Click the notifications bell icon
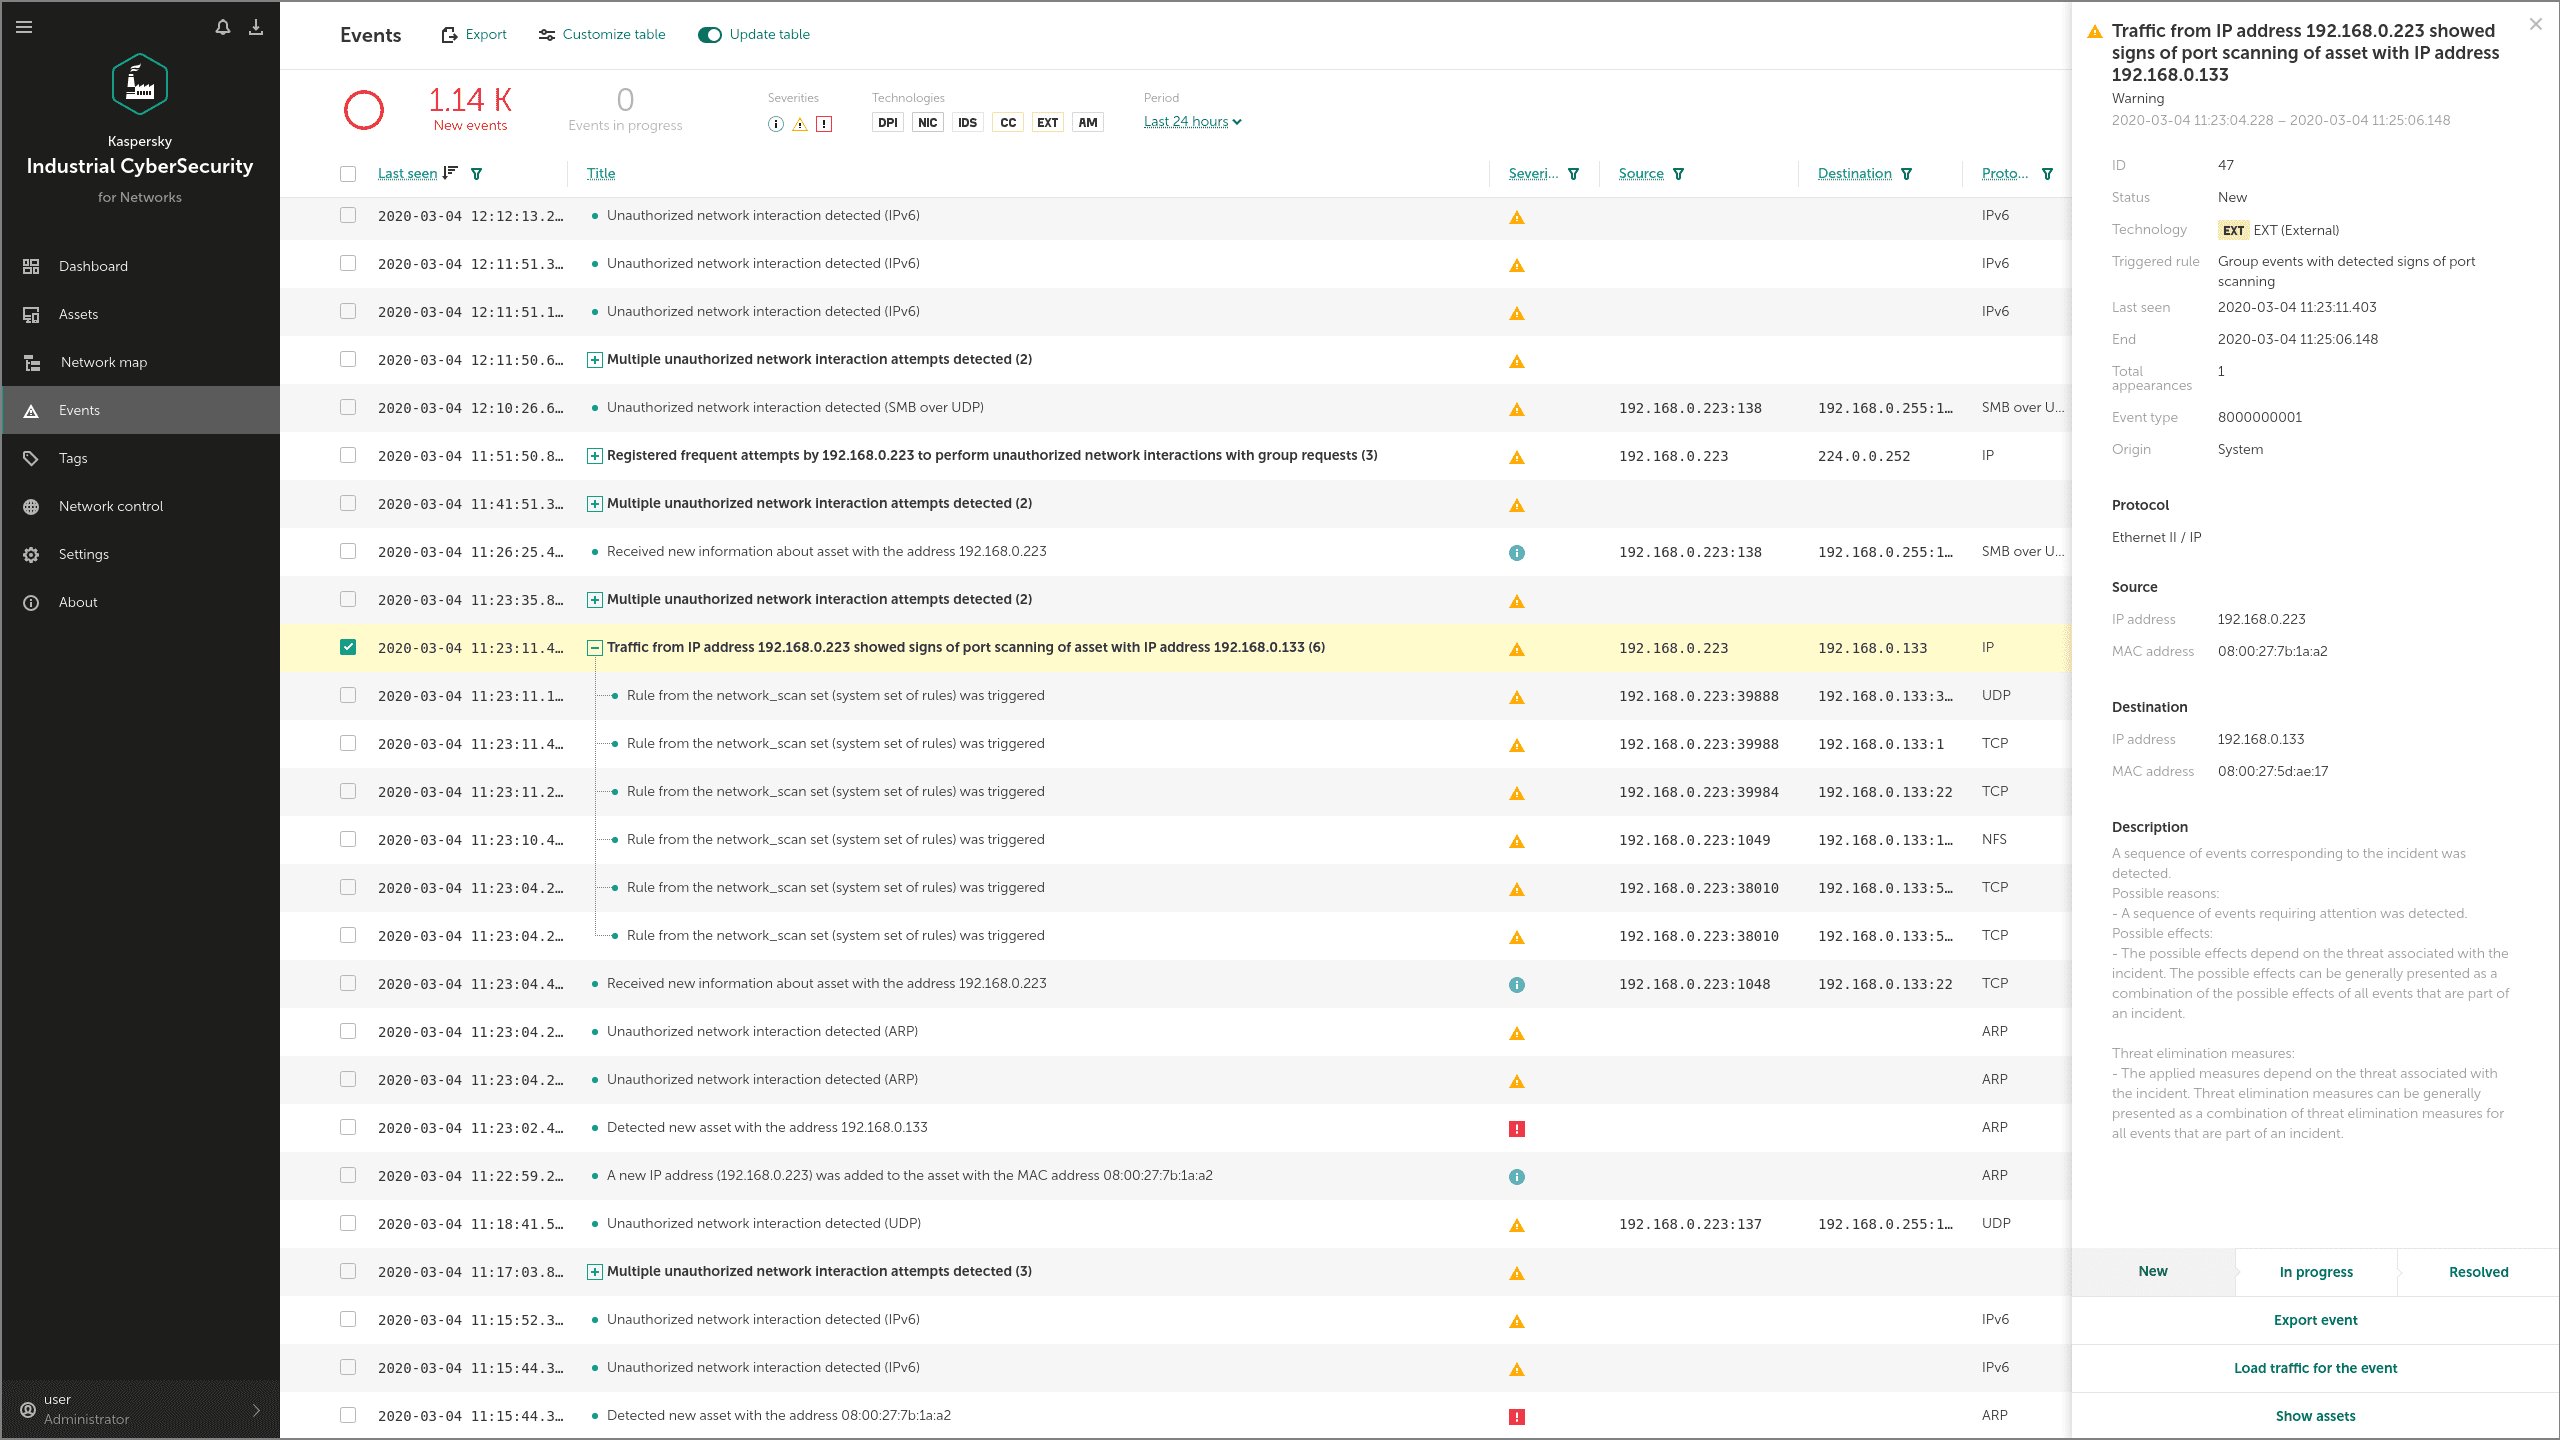Screen dimensions: 2560x1440 (x=223, y=27)
